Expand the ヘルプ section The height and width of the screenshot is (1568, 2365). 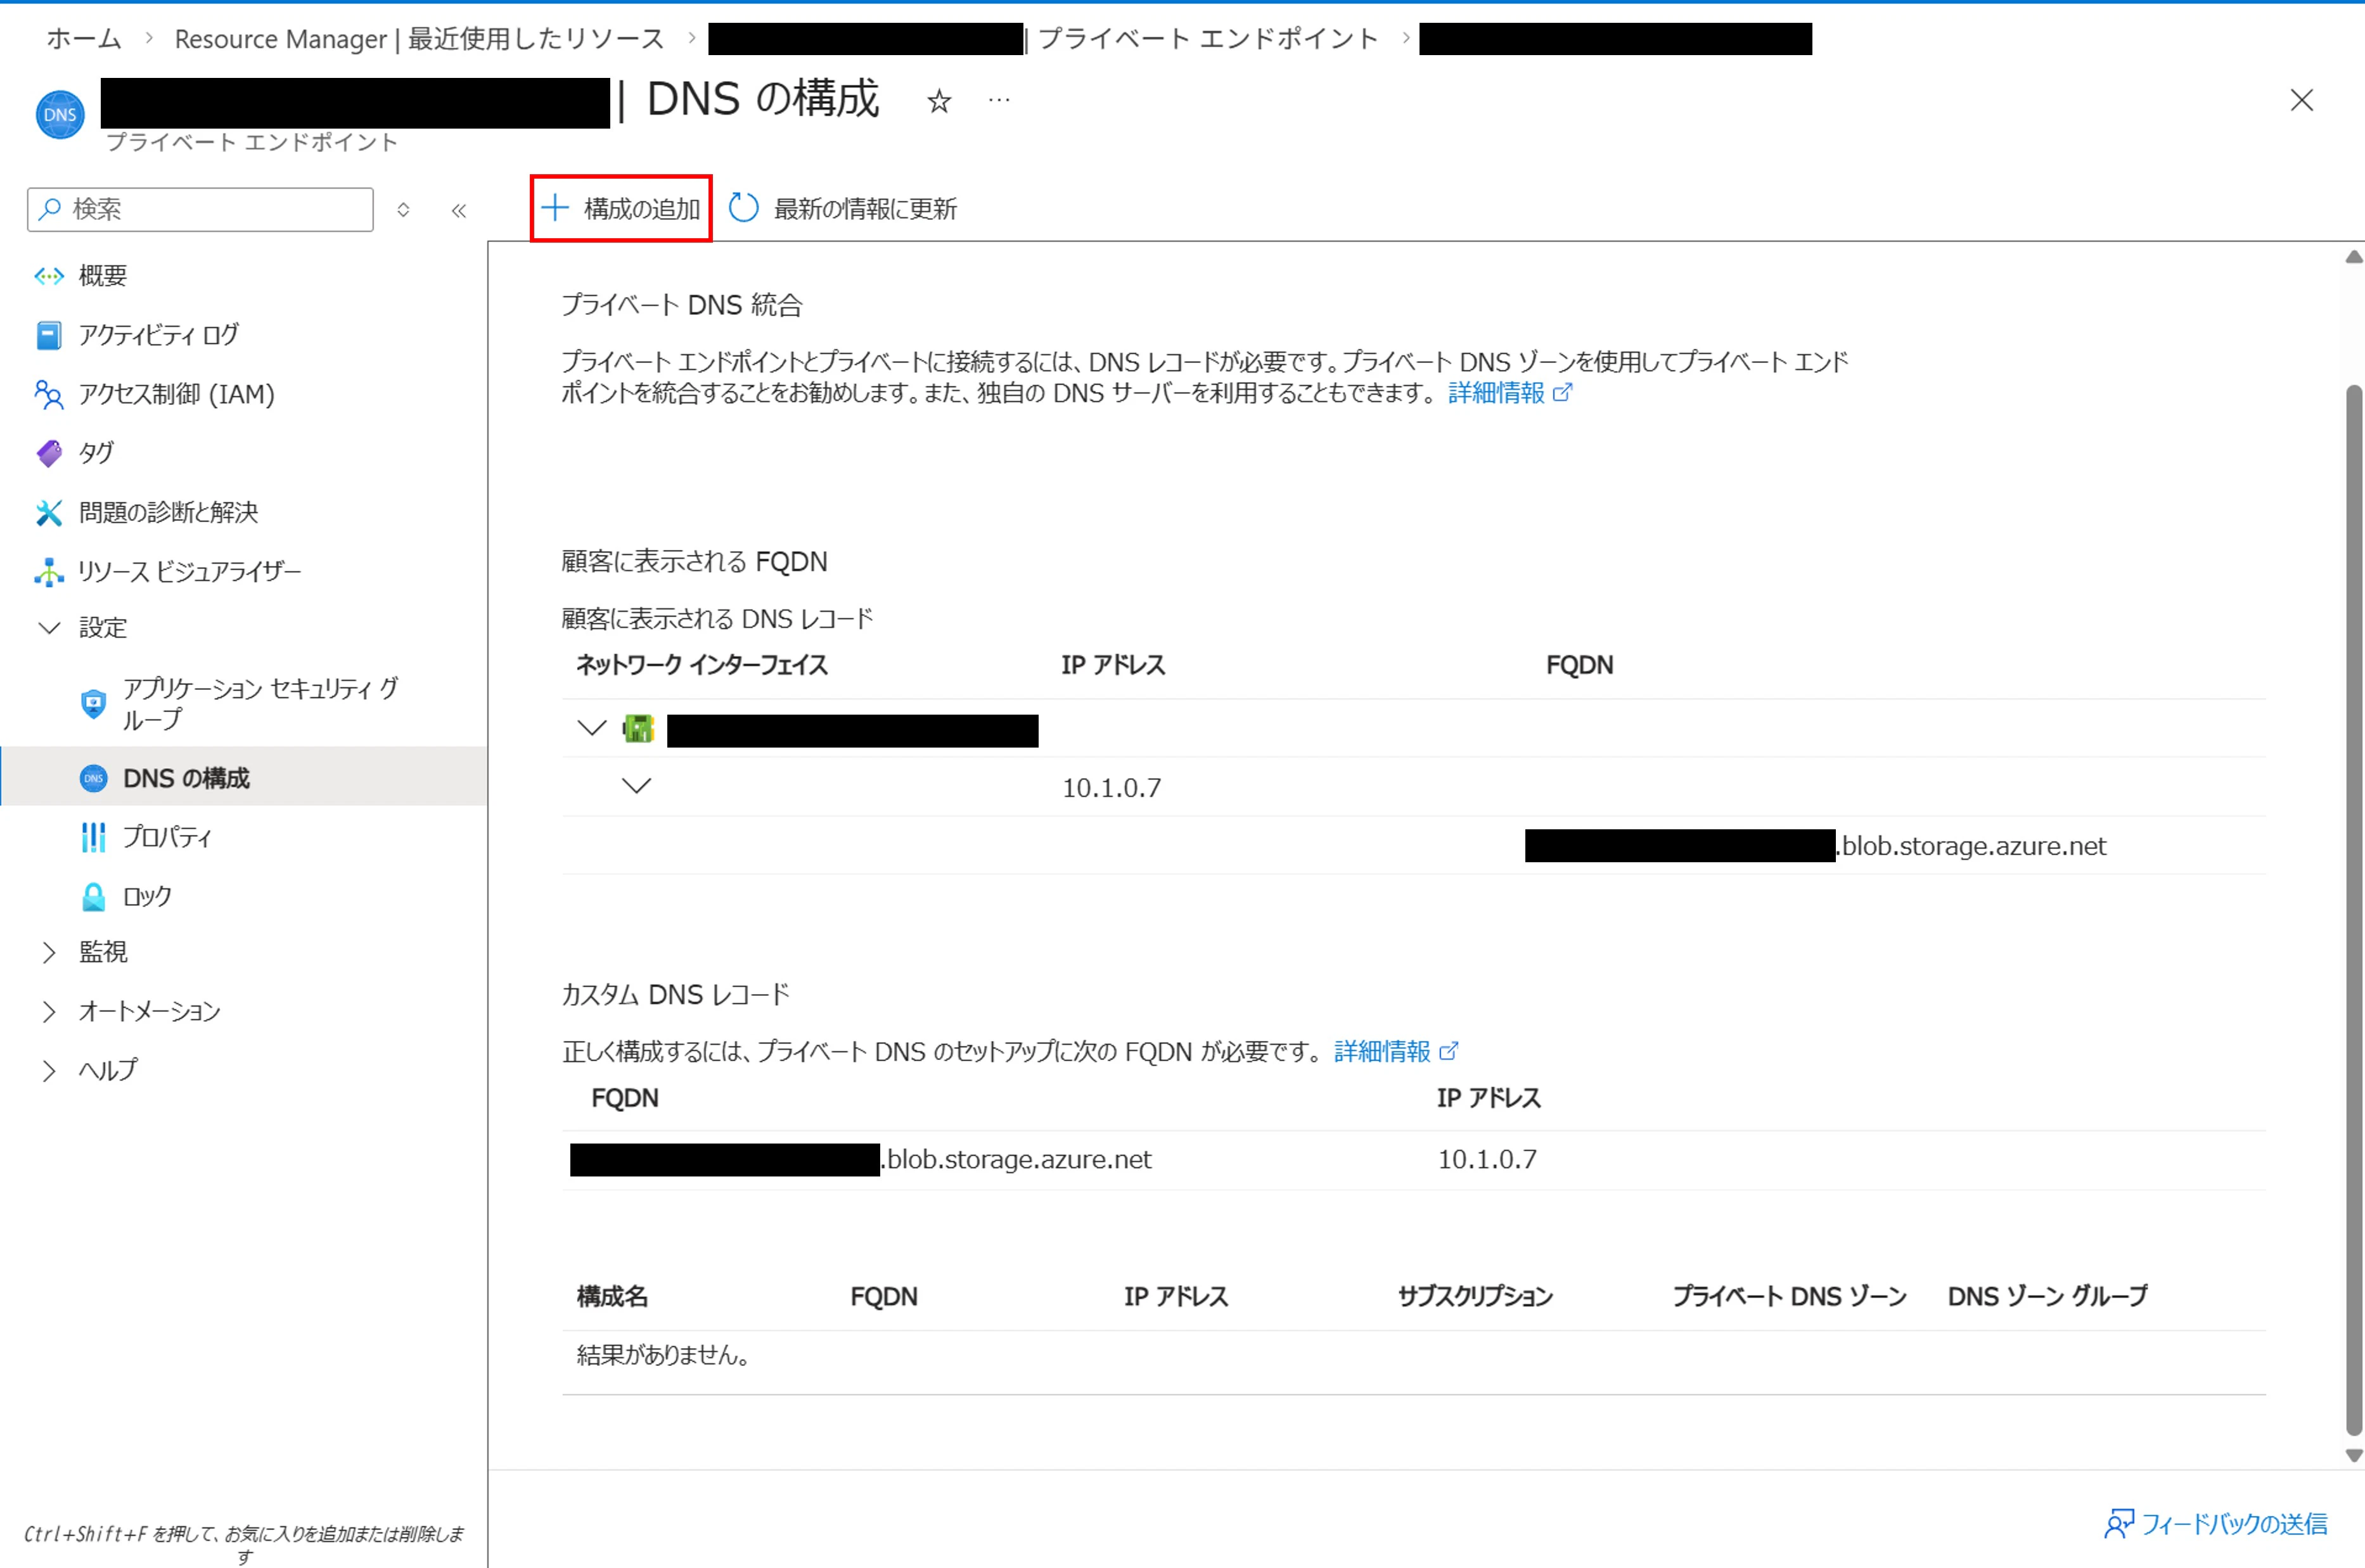click(x=48, y=1070)
